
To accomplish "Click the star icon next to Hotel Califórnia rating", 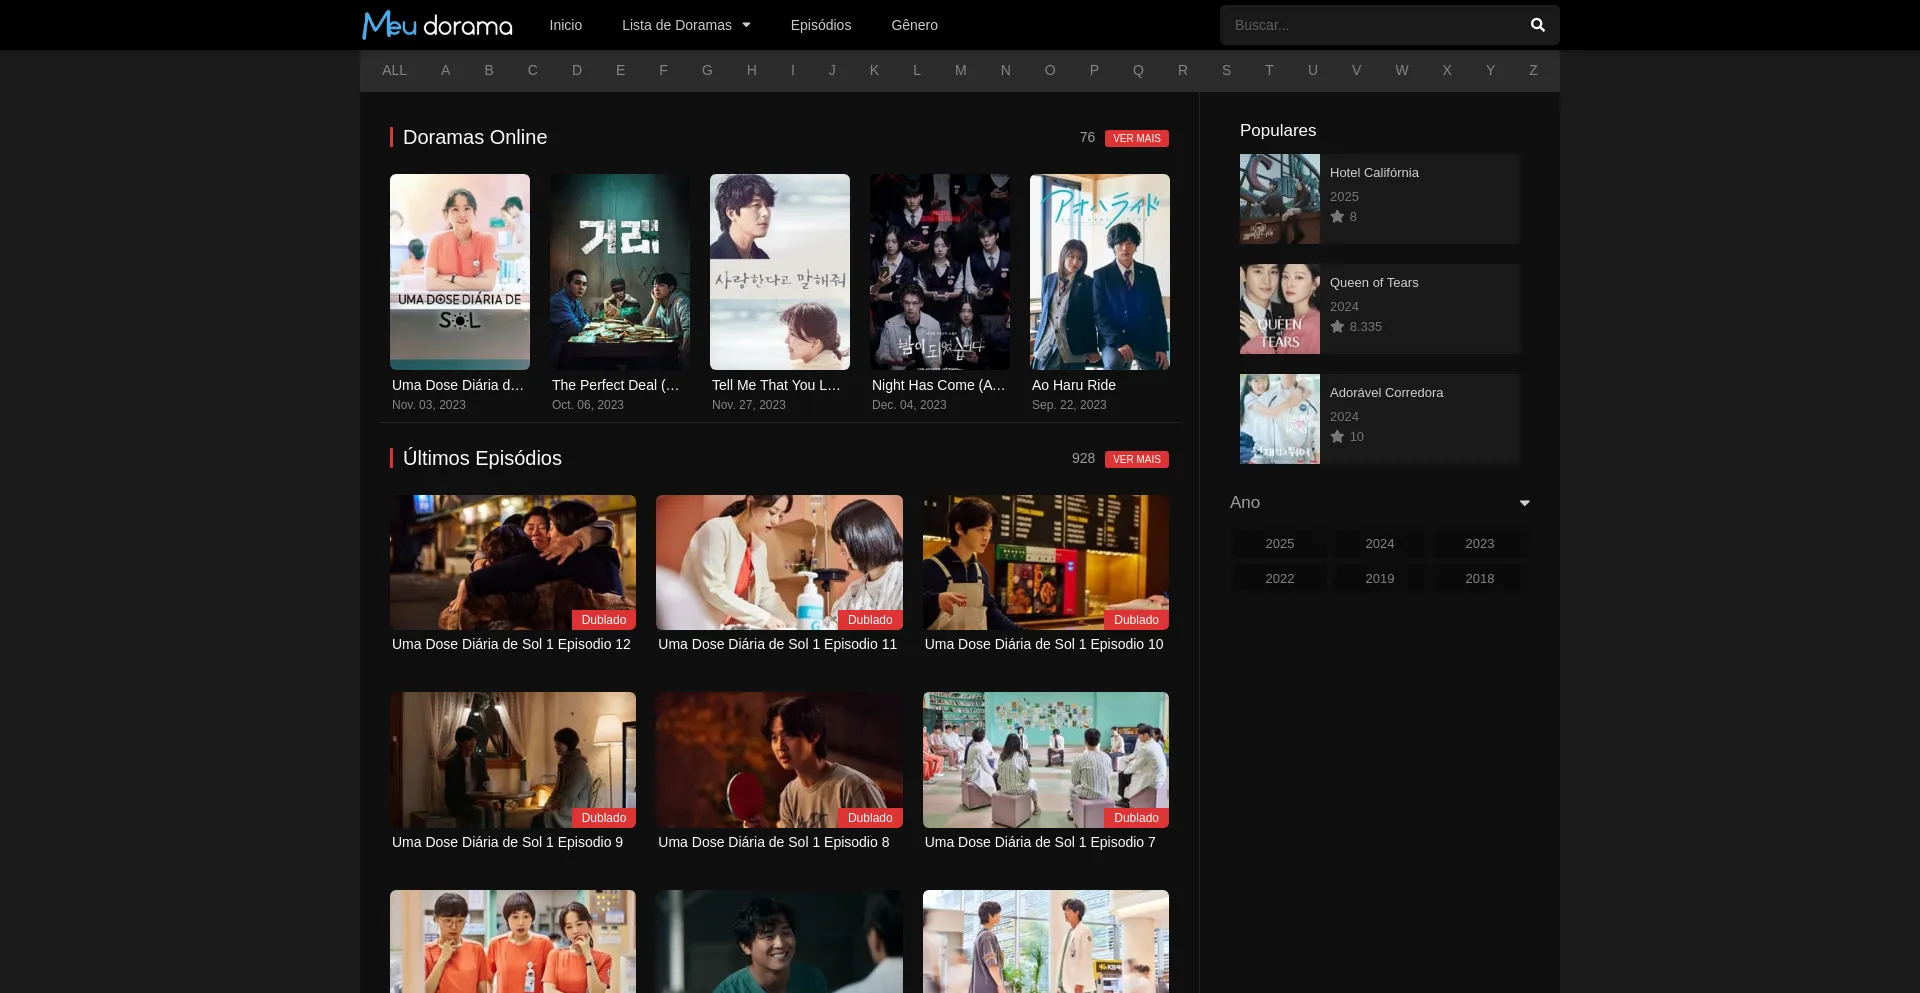I will 1337,216.
